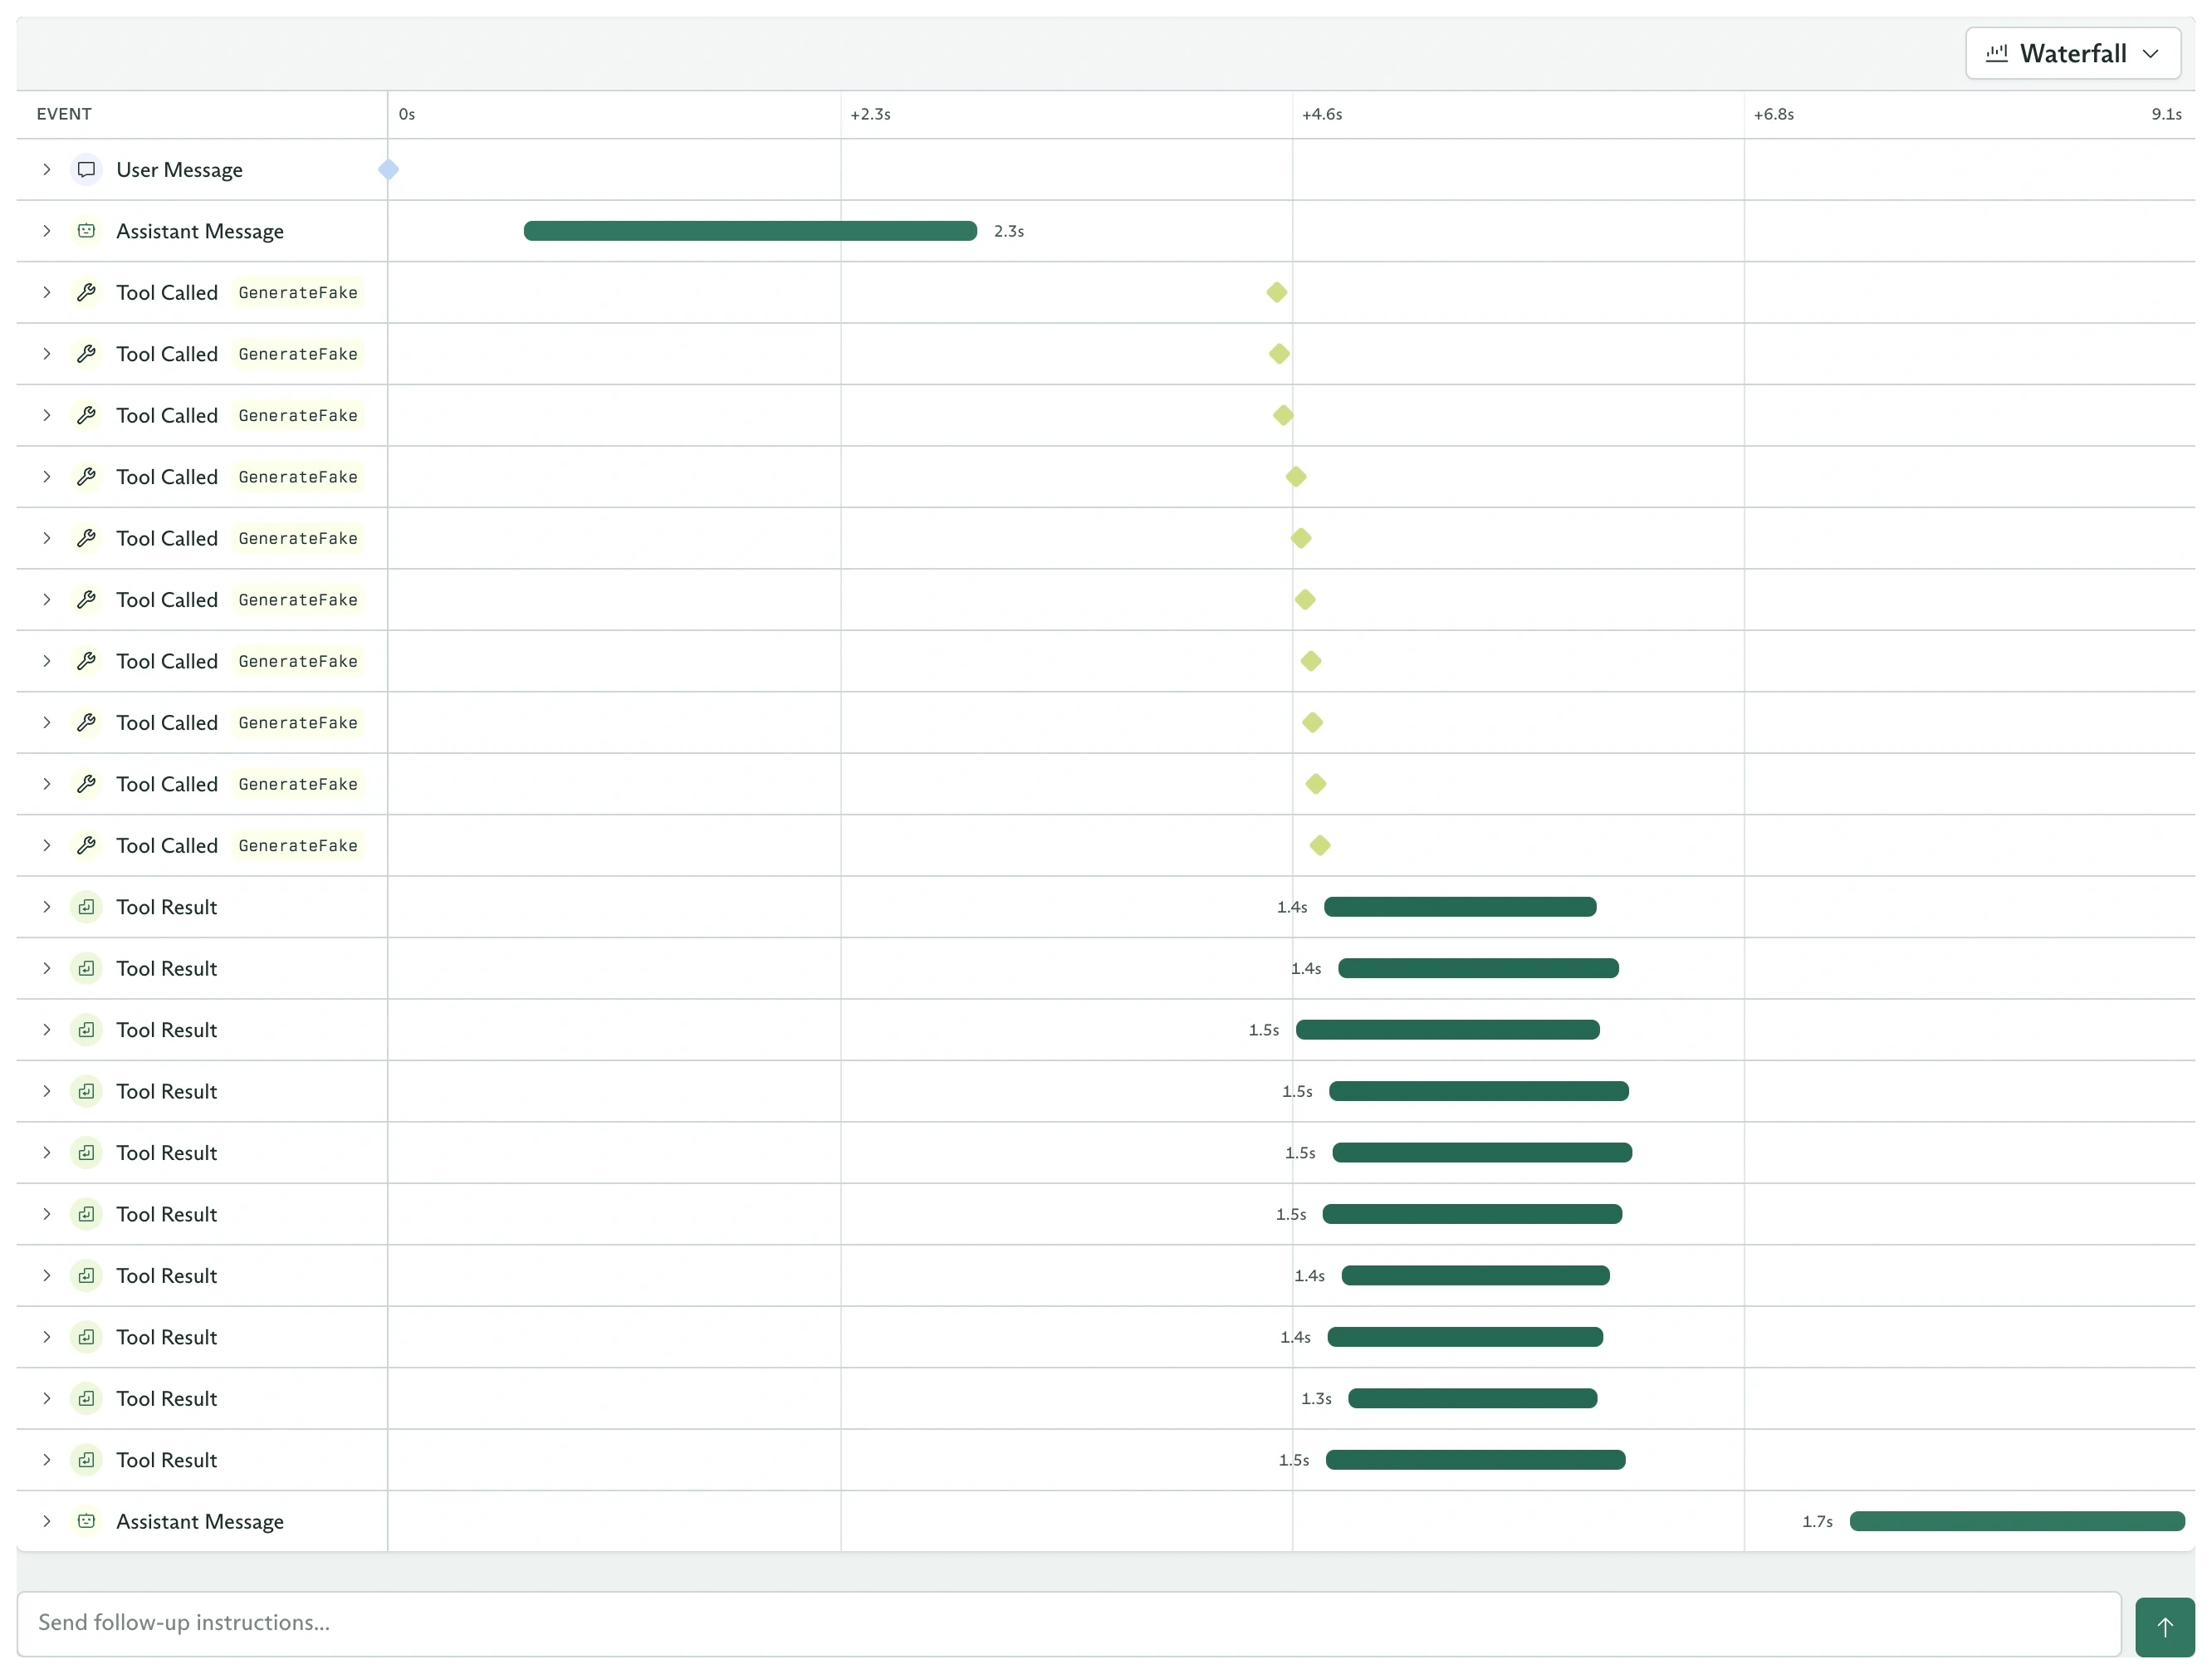Click the +4.6s timeline tick label

(x=1322, y=114)
